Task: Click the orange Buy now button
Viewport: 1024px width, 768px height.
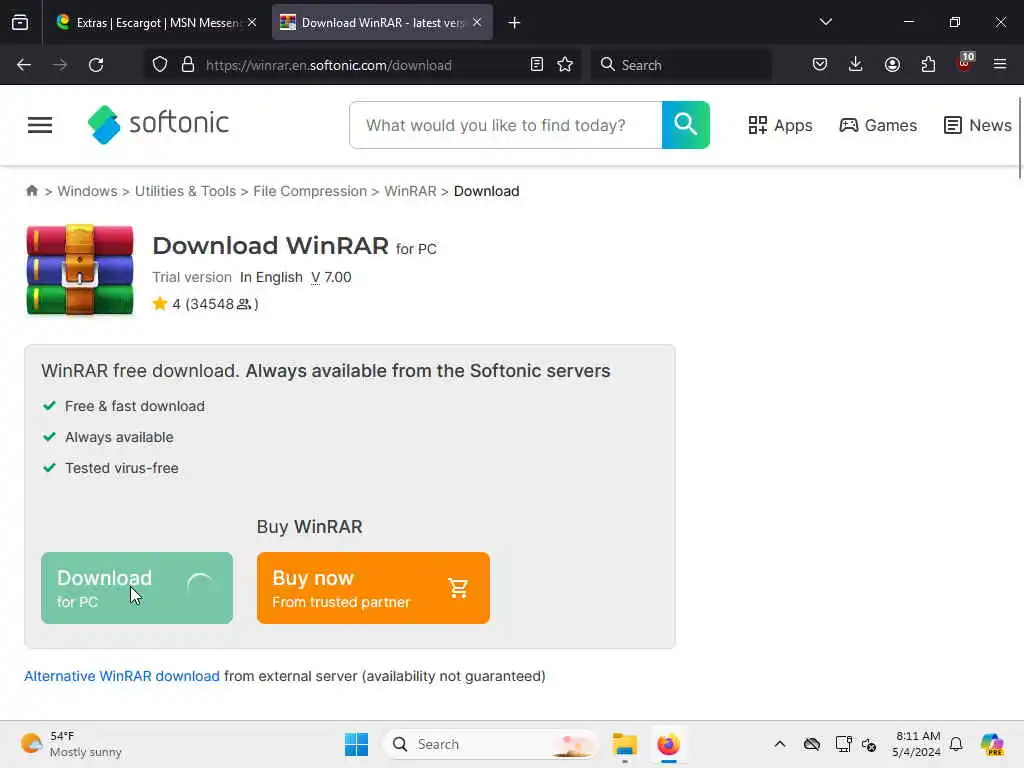Action: click(x=373, y=588)
